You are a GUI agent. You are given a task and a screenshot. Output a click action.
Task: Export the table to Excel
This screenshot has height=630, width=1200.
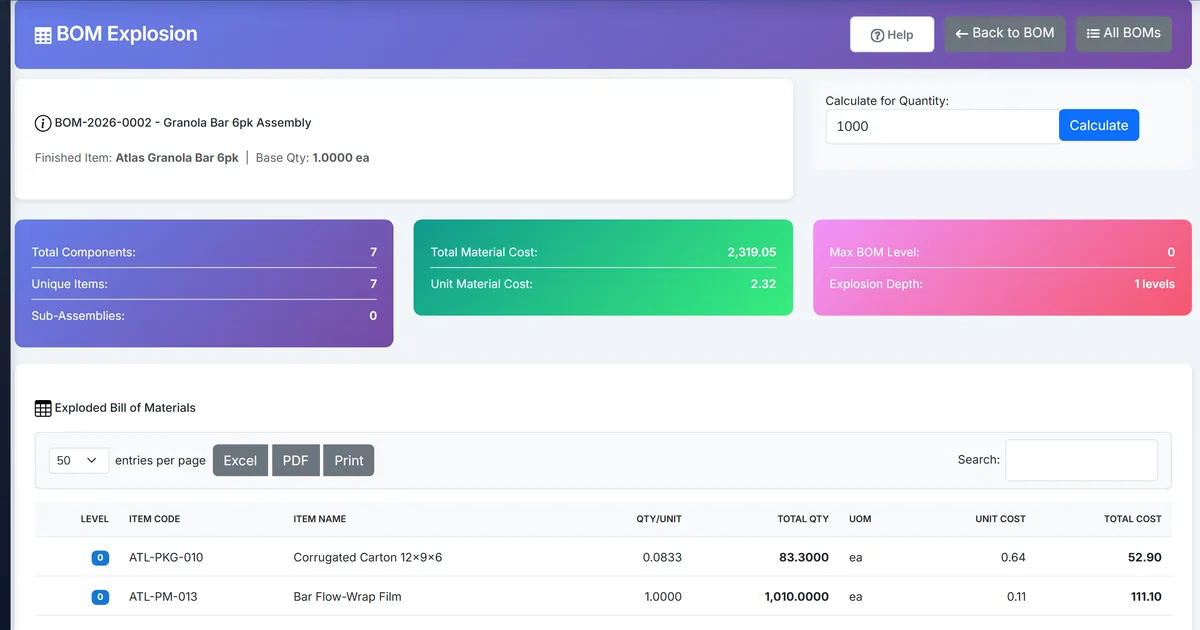click(x=240, y=460)
